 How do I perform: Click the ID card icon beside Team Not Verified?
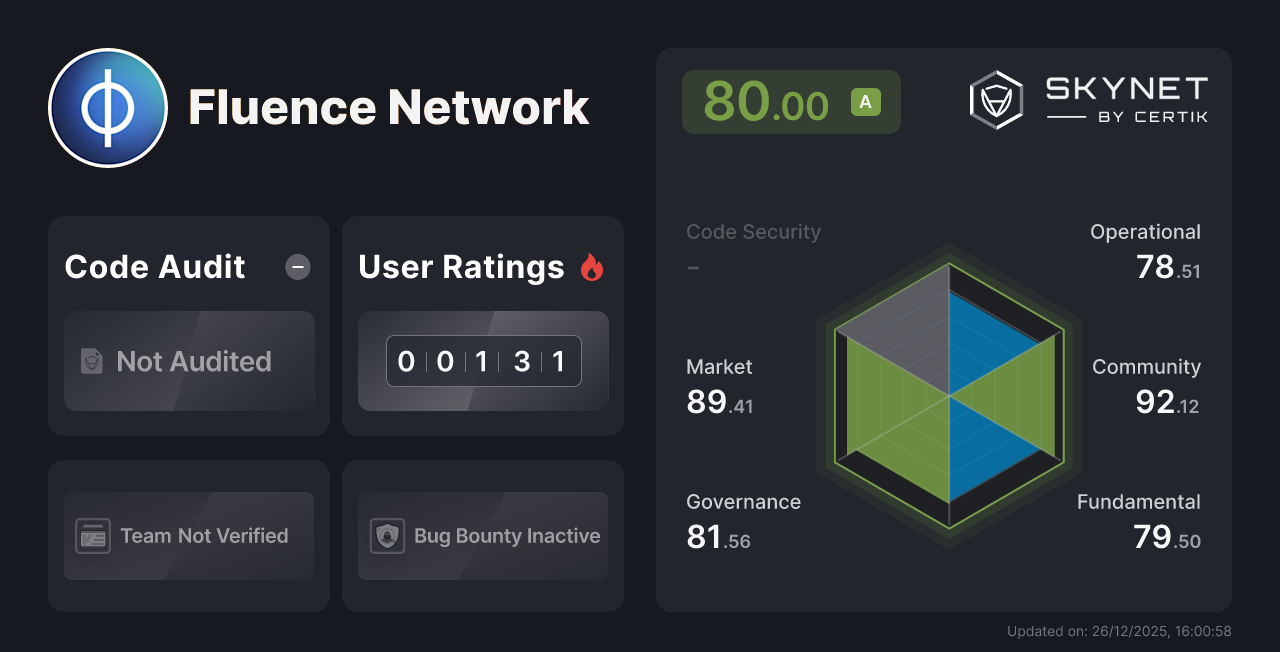click(x=94, y=536)
